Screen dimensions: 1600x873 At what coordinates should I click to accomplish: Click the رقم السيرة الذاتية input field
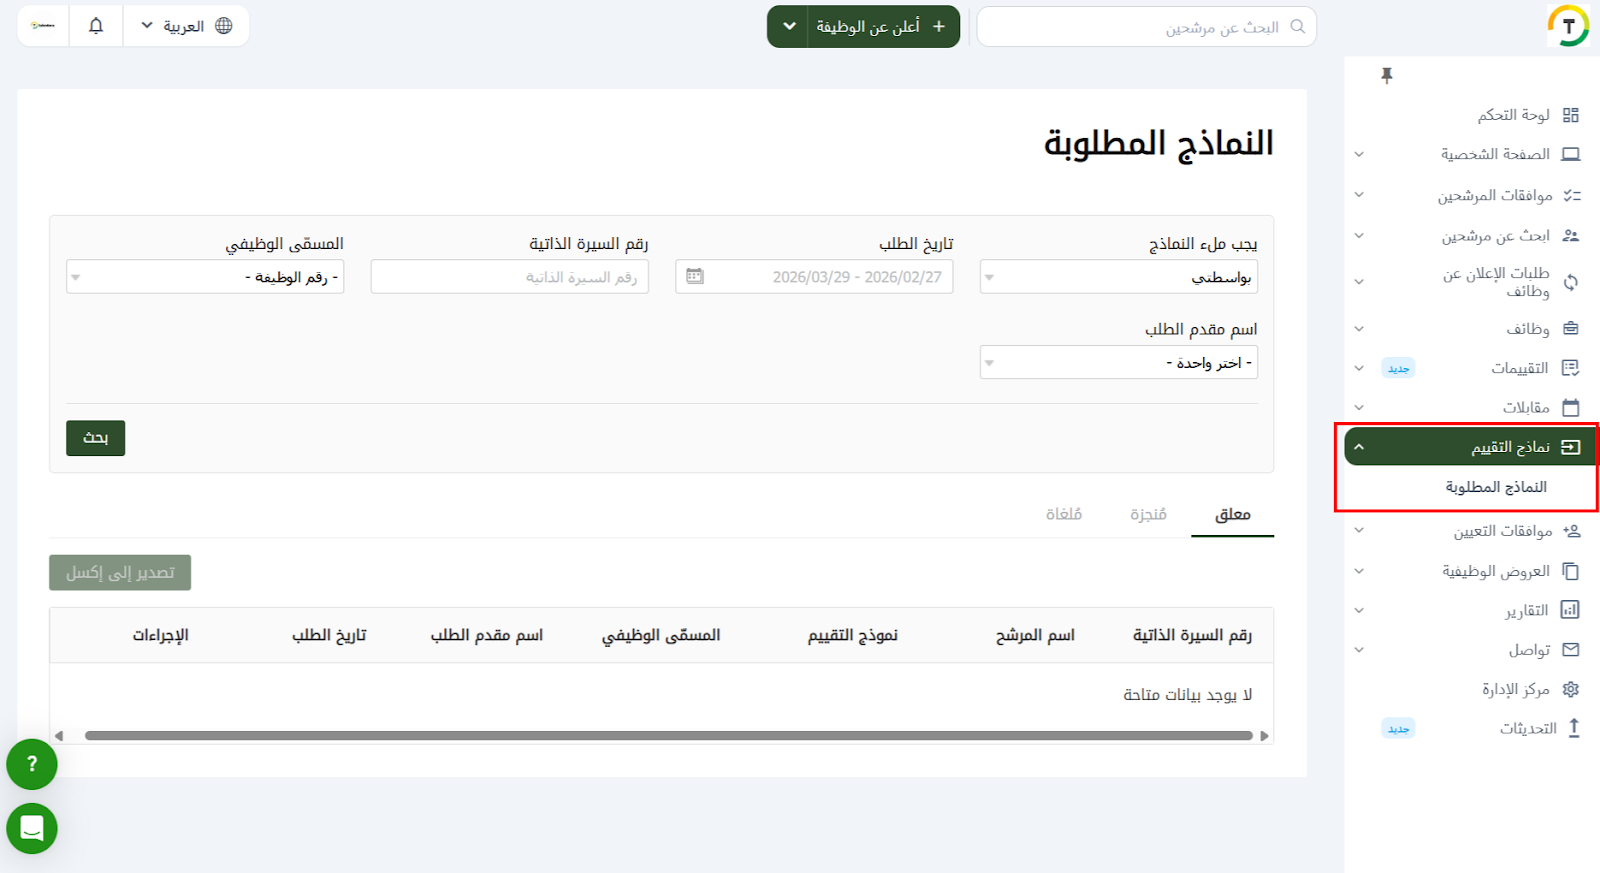pos(509,277)
